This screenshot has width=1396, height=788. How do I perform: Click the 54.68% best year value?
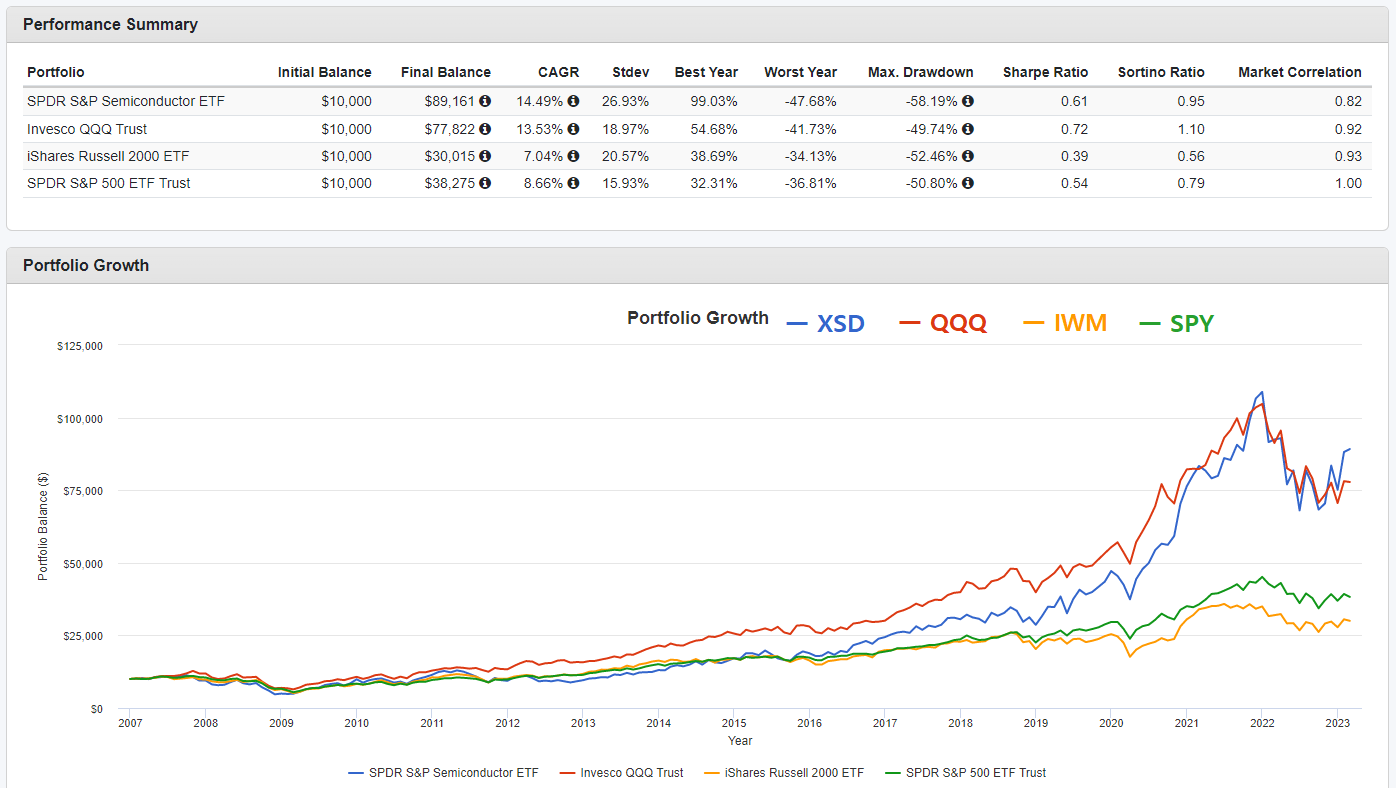[714, 129]
